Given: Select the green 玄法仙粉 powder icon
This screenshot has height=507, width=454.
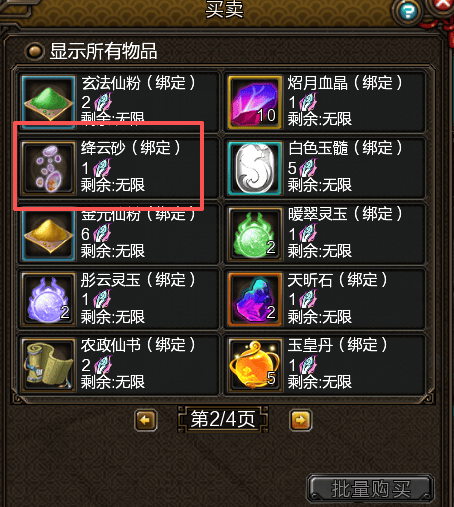Looking at the screenshot, I should point(49,102).
